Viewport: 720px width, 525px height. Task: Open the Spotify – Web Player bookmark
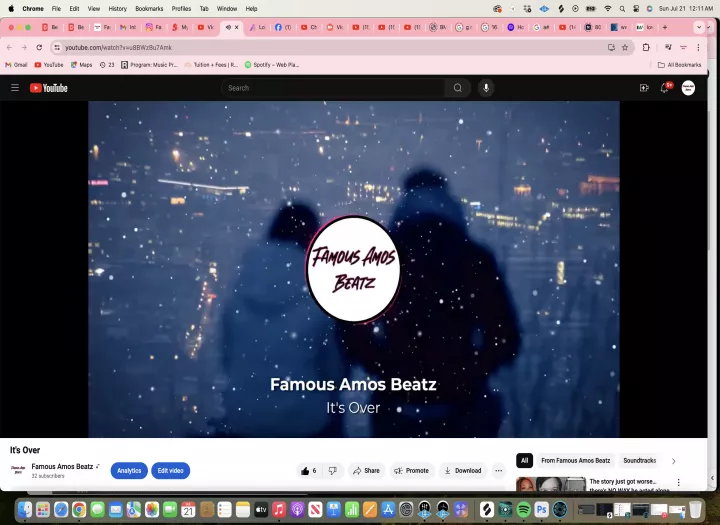[x=271, y=65]
